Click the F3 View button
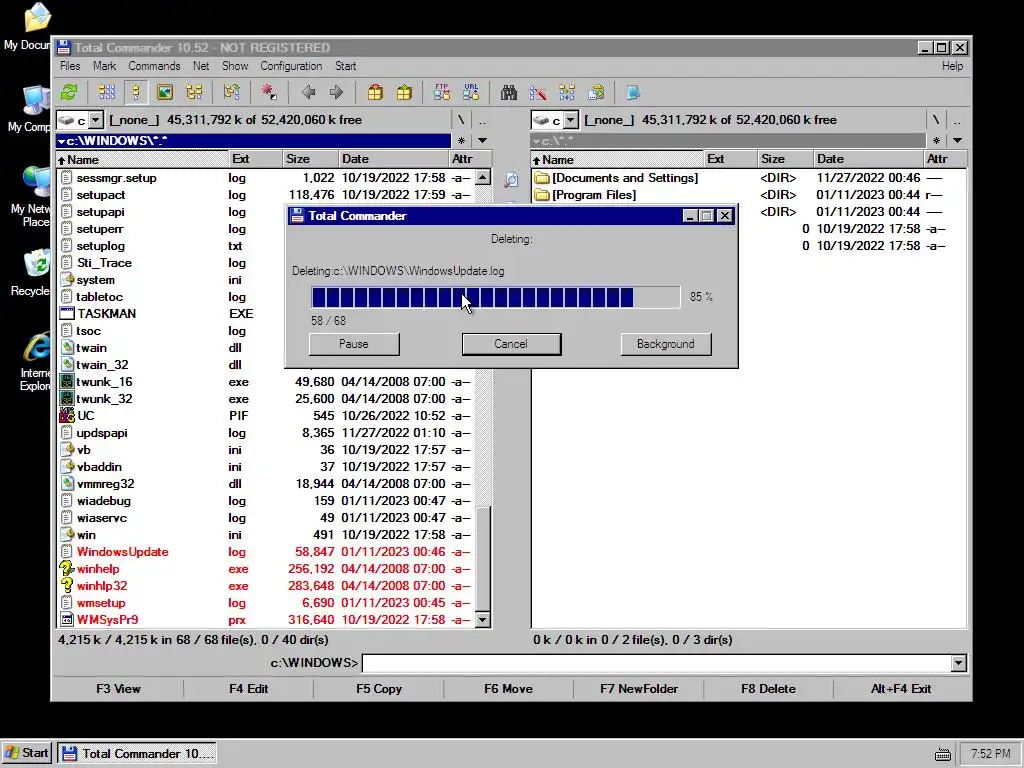Screen dimensions: 1024x768 118,689
